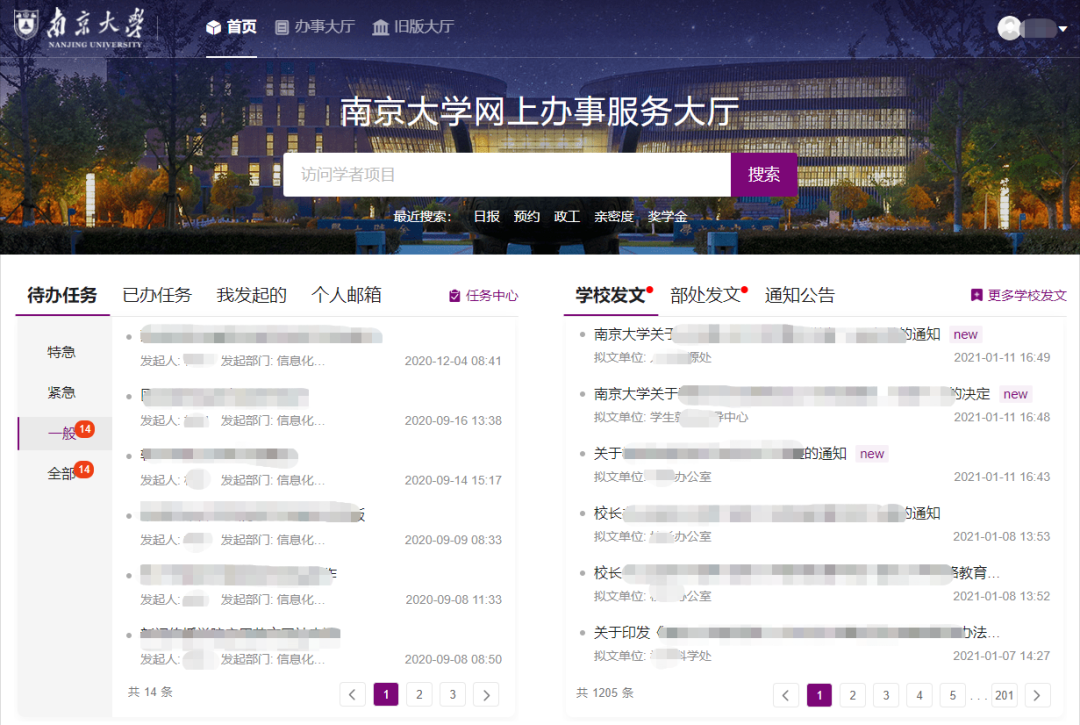Select page 1 in task pagination
1080x725 pixels.
(x=386, y=695)
